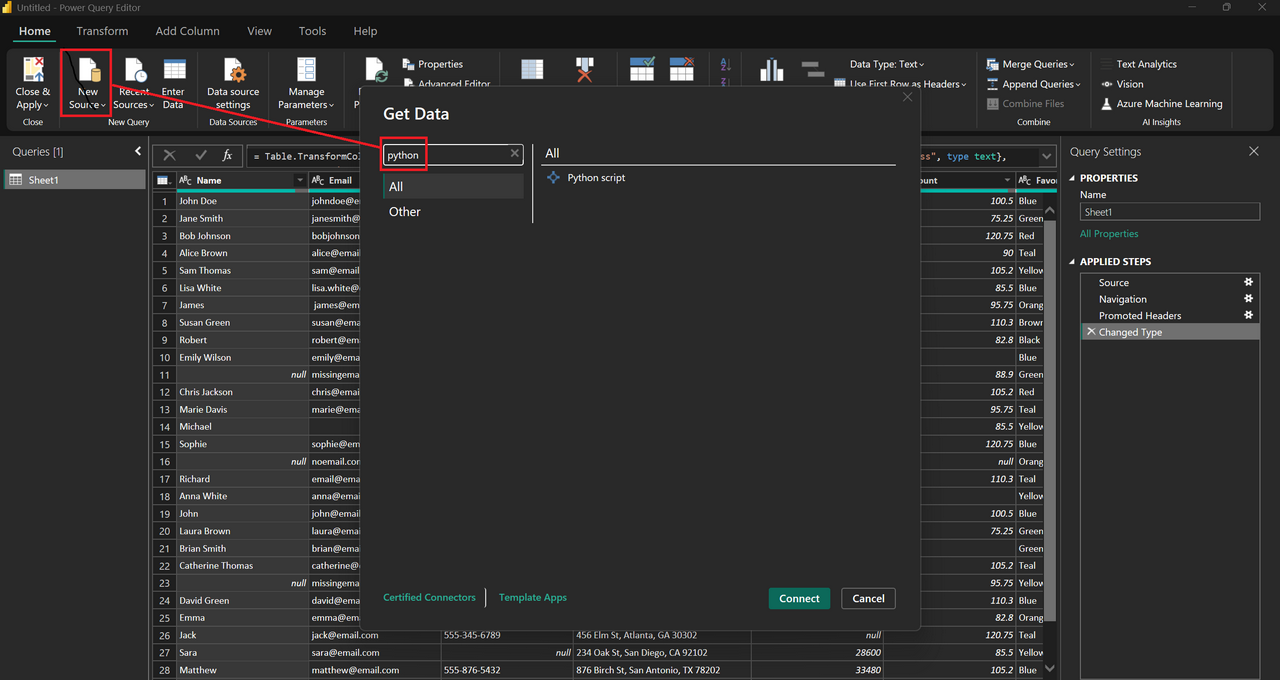Click the Emily Wilson name cell

click(241, 357)
